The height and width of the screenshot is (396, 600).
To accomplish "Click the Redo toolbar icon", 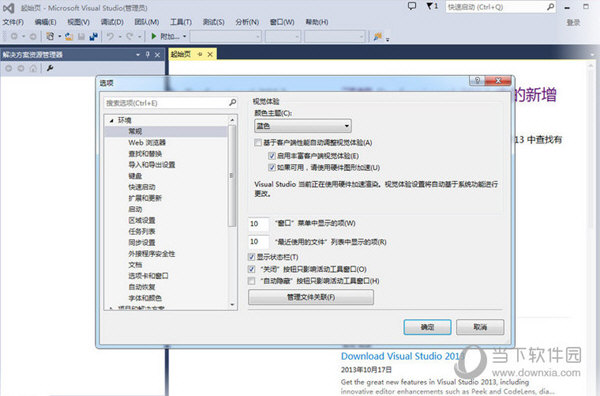I will point(130,36).
